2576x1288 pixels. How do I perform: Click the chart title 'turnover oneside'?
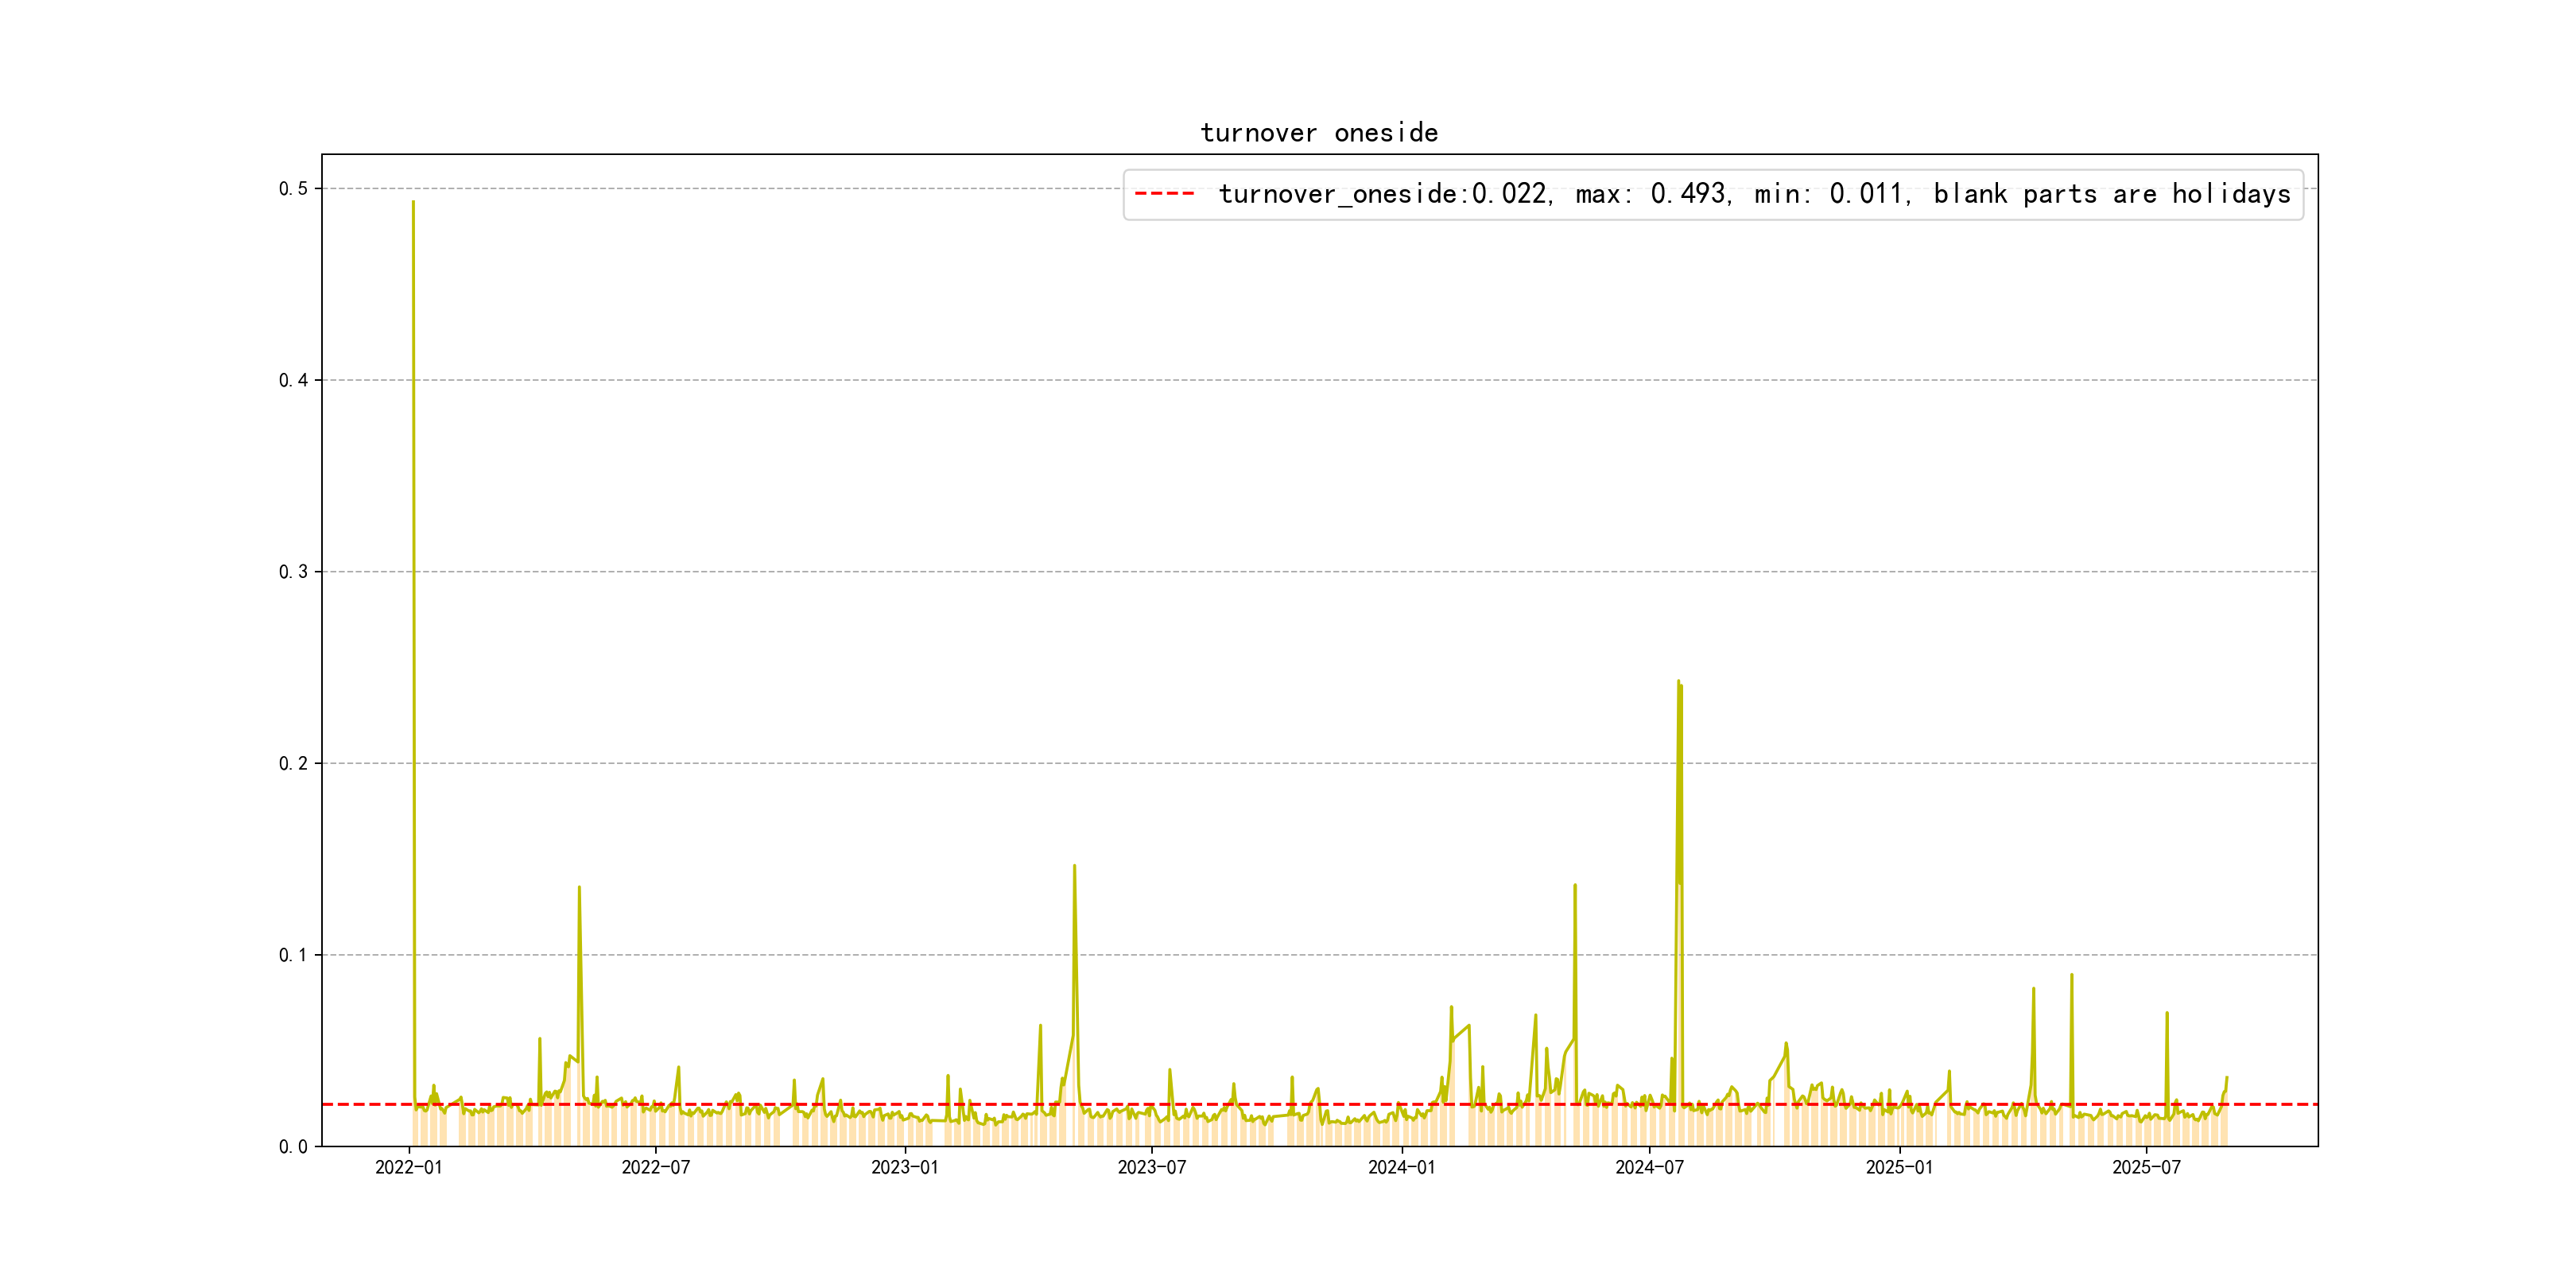coord(1318,133)
